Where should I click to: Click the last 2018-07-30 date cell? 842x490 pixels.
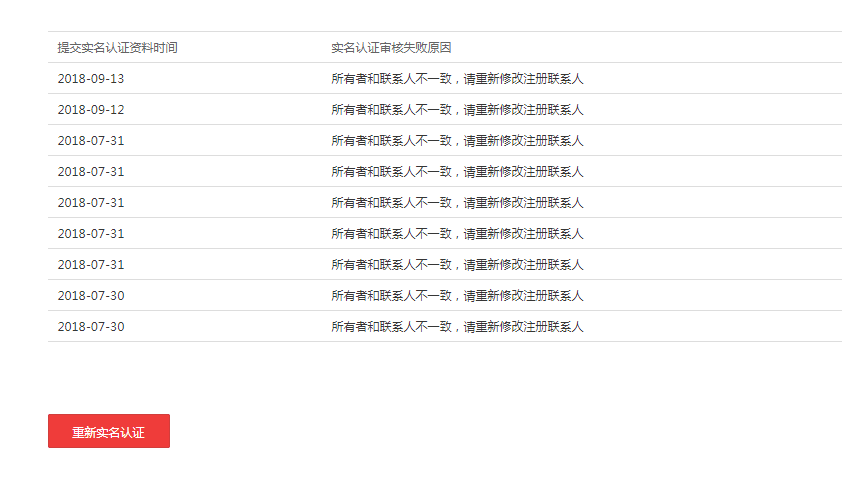tap(91, 327)
